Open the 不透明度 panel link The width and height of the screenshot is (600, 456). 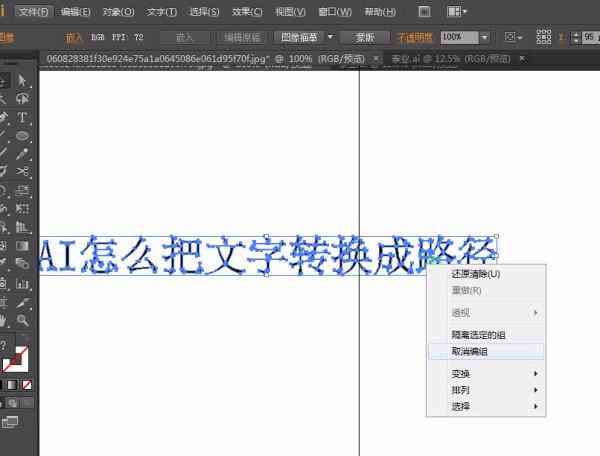[416, 37]
